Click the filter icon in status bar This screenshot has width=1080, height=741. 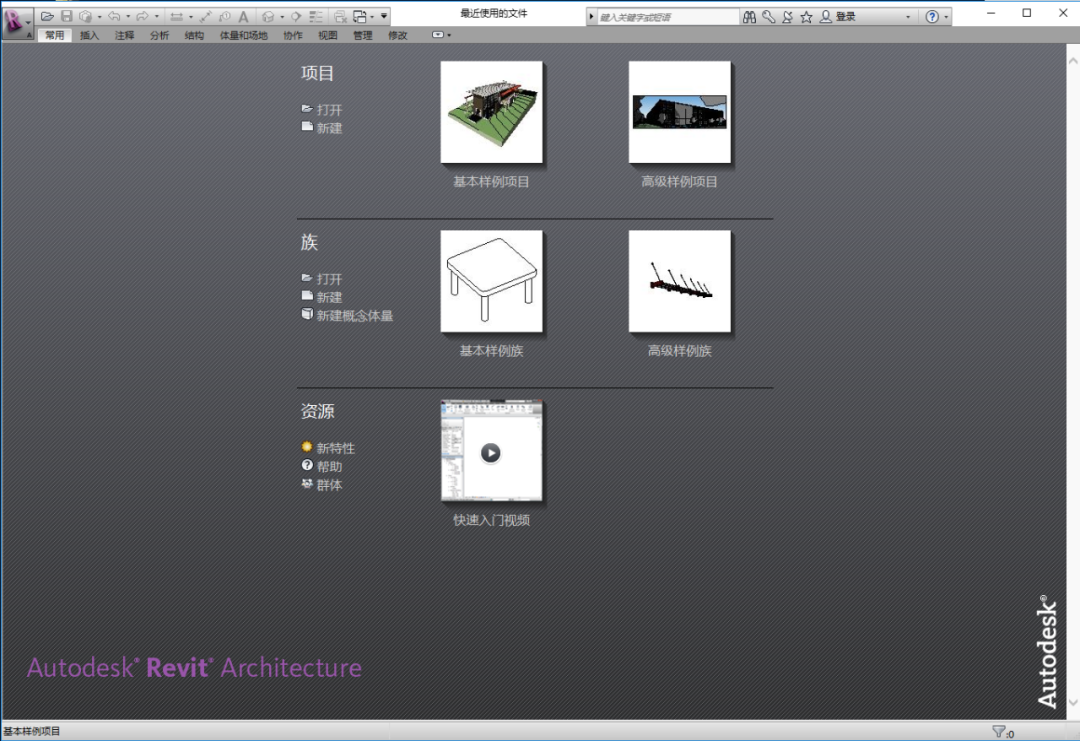coord(998,731)
